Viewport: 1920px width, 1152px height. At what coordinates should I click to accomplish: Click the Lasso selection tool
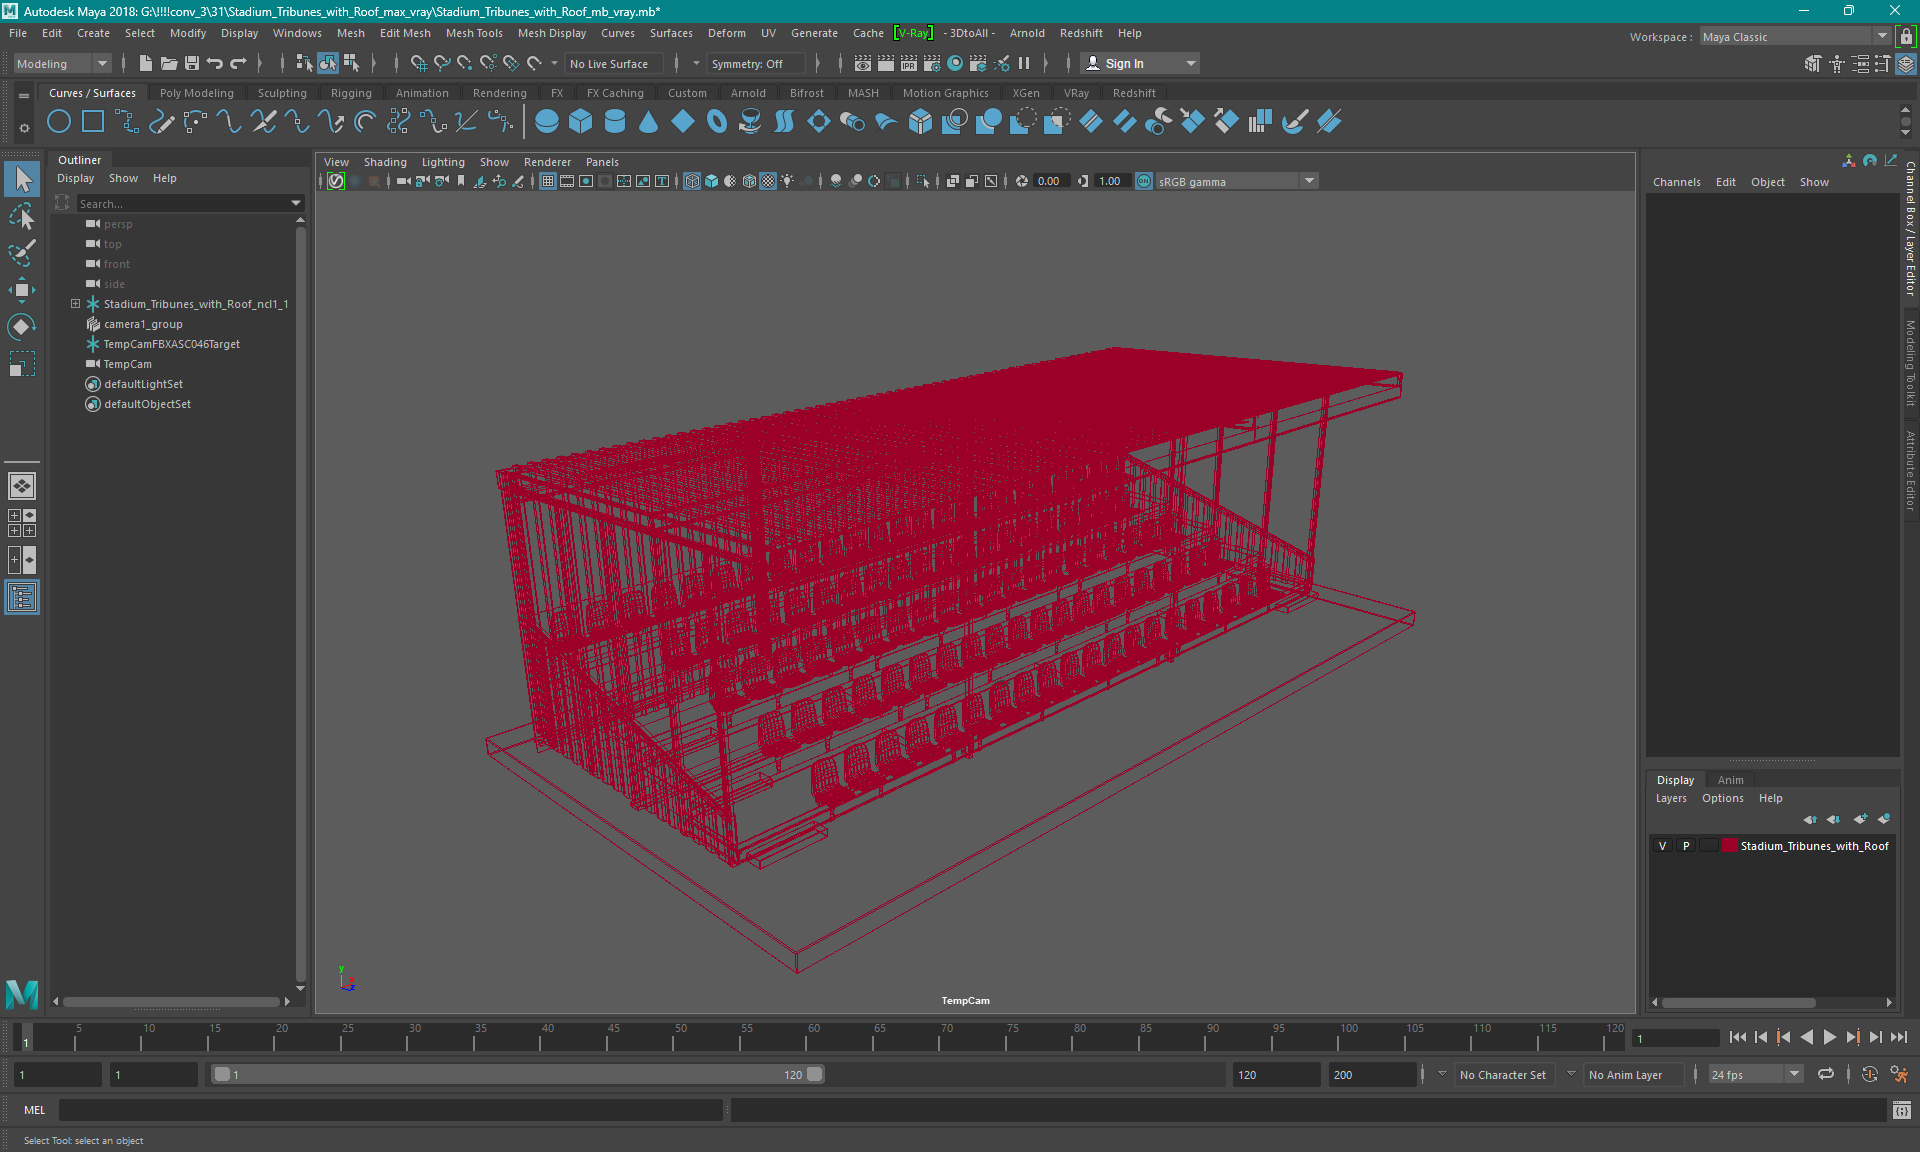(x=22, y=217)
